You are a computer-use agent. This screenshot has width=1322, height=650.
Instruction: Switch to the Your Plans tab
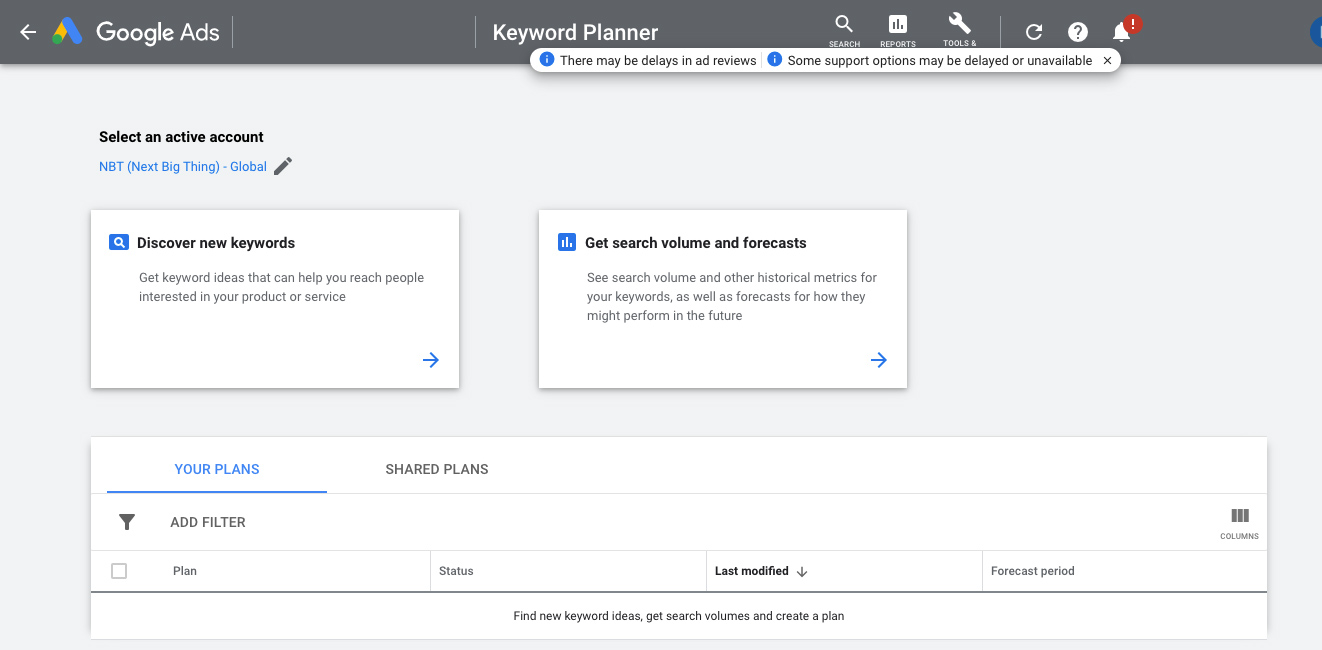pyautogui.click(x=217, y=469)
